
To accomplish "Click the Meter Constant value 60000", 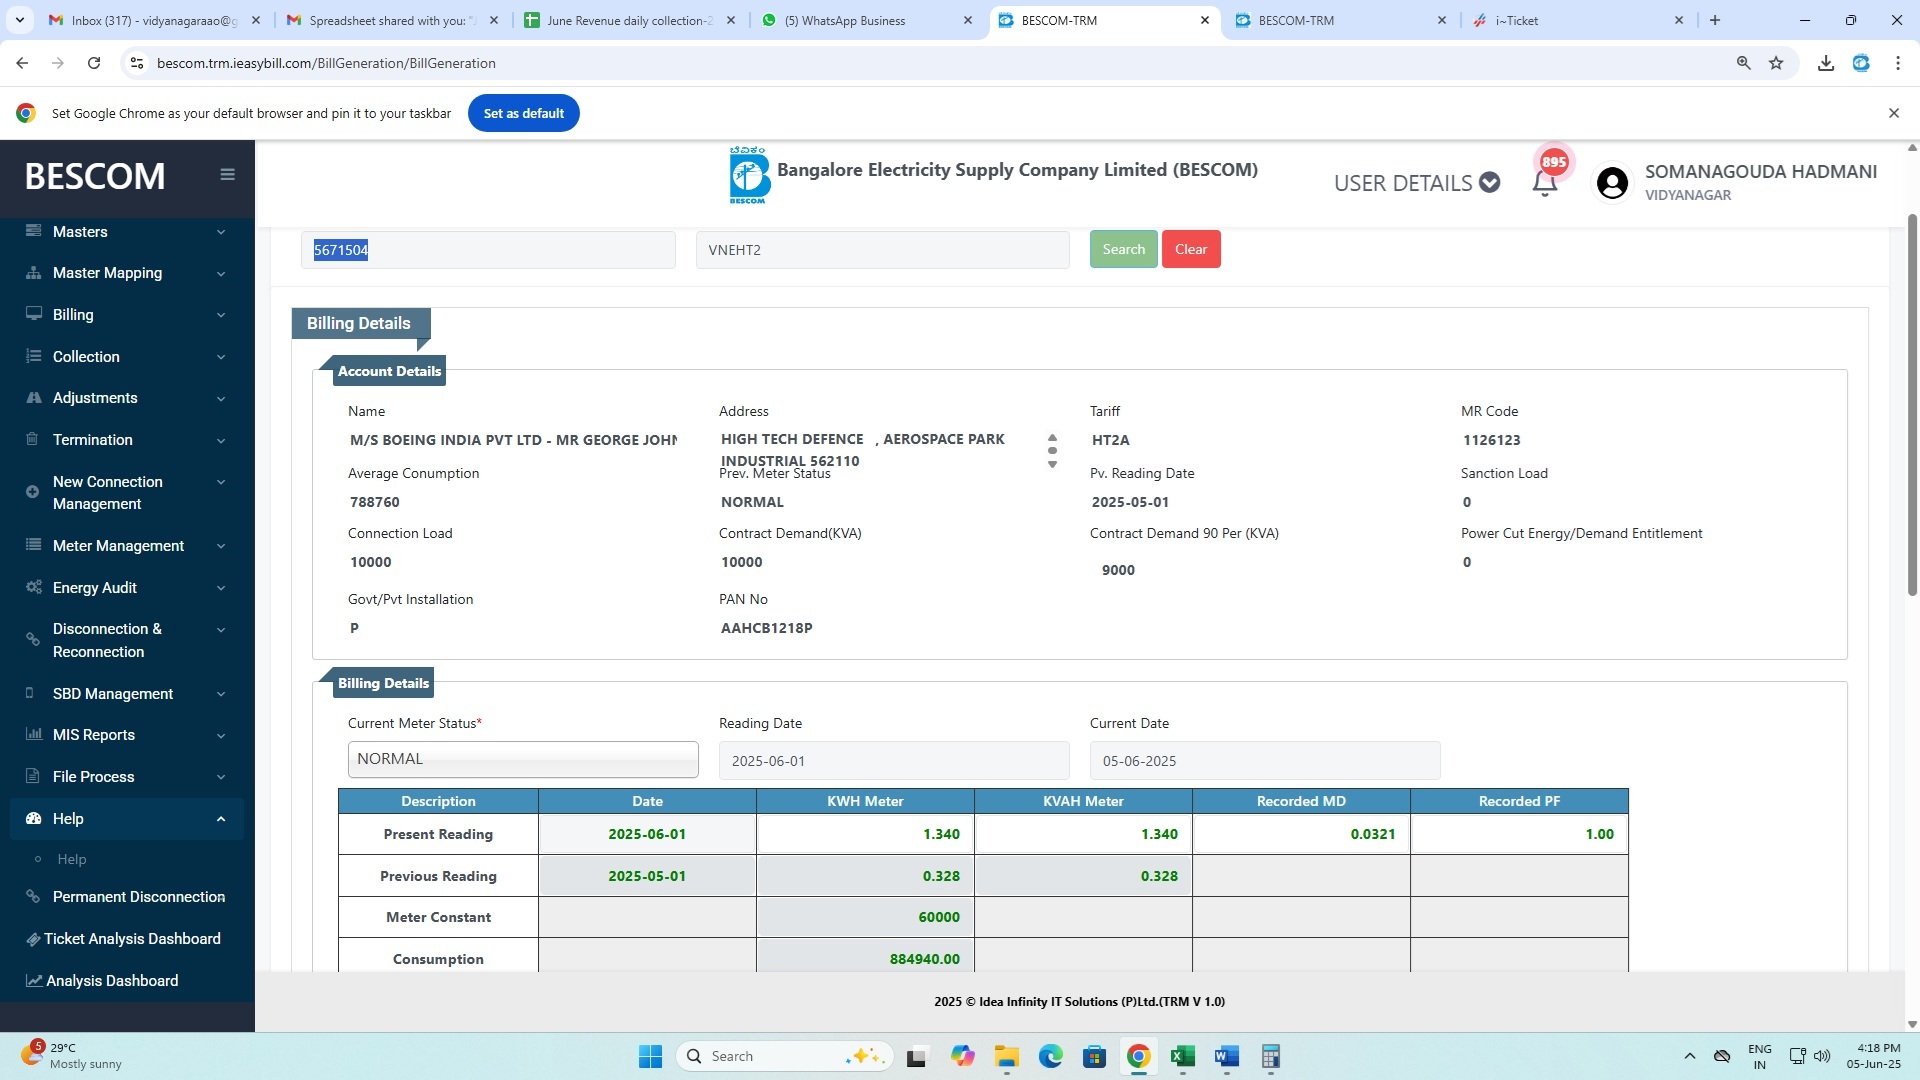I will click(x=938, y=917).
